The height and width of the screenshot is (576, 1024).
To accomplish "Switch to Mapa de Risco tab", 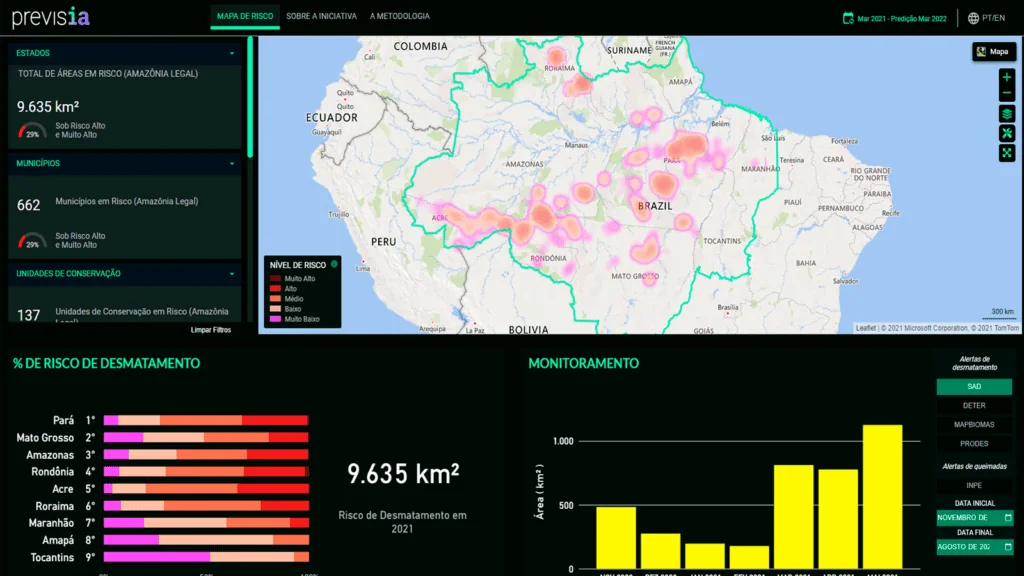I will pyautogui.click(x=245, y=16).
